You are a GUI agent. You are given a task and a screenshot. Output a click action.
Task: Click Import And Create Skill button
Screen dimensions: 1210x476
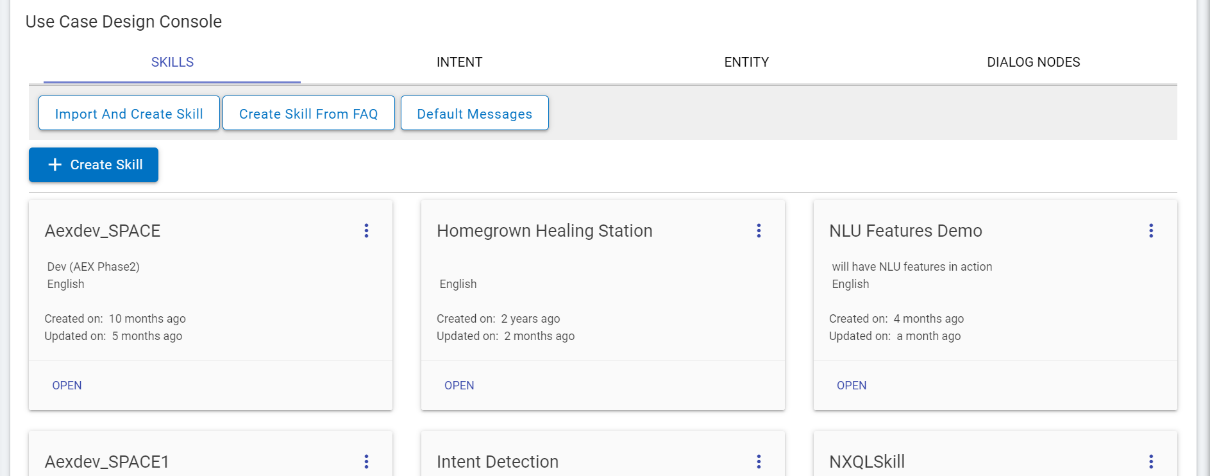pyautogui.click(x=129, y=114)
